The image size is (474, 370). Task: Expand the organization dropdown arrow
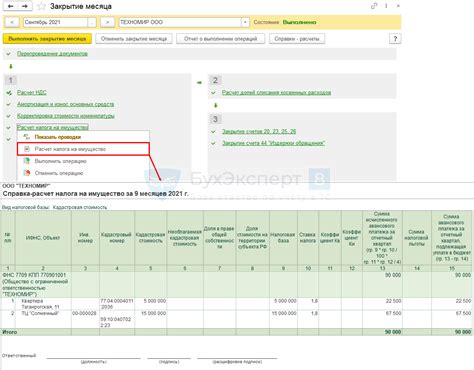pyautogui.click(x=245, y=22)
